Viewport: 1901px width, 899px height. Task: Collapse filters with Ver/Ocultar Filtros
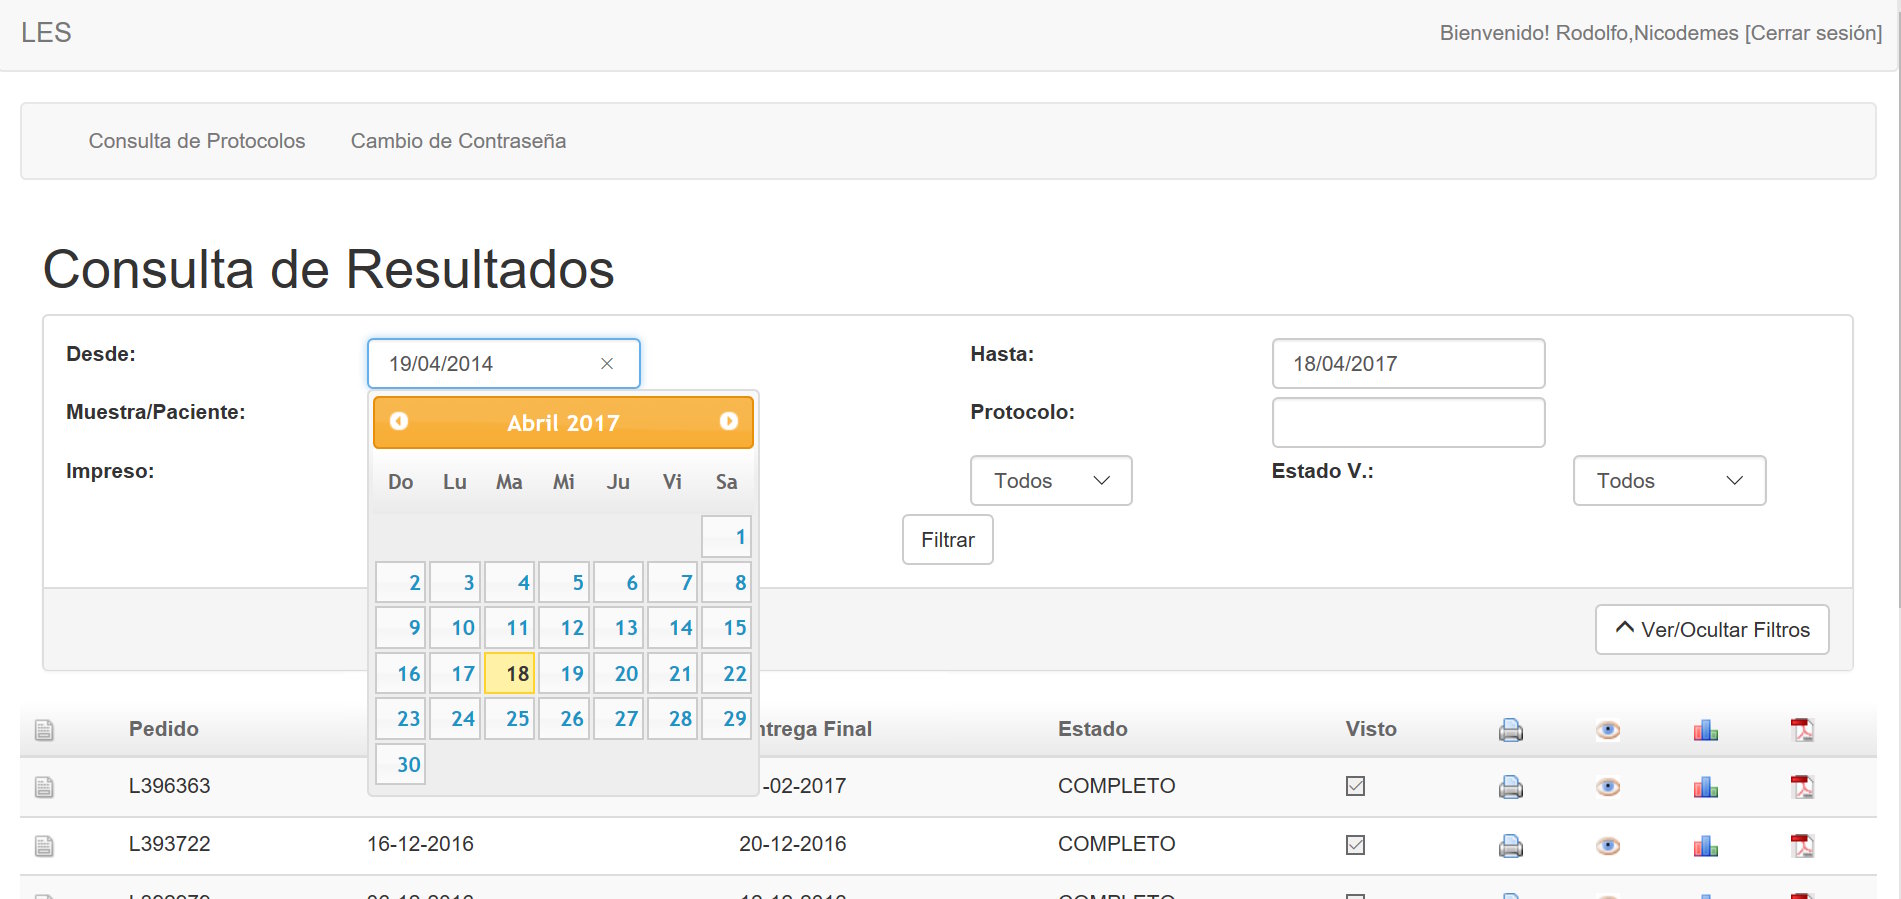(x=1711, y=630)
